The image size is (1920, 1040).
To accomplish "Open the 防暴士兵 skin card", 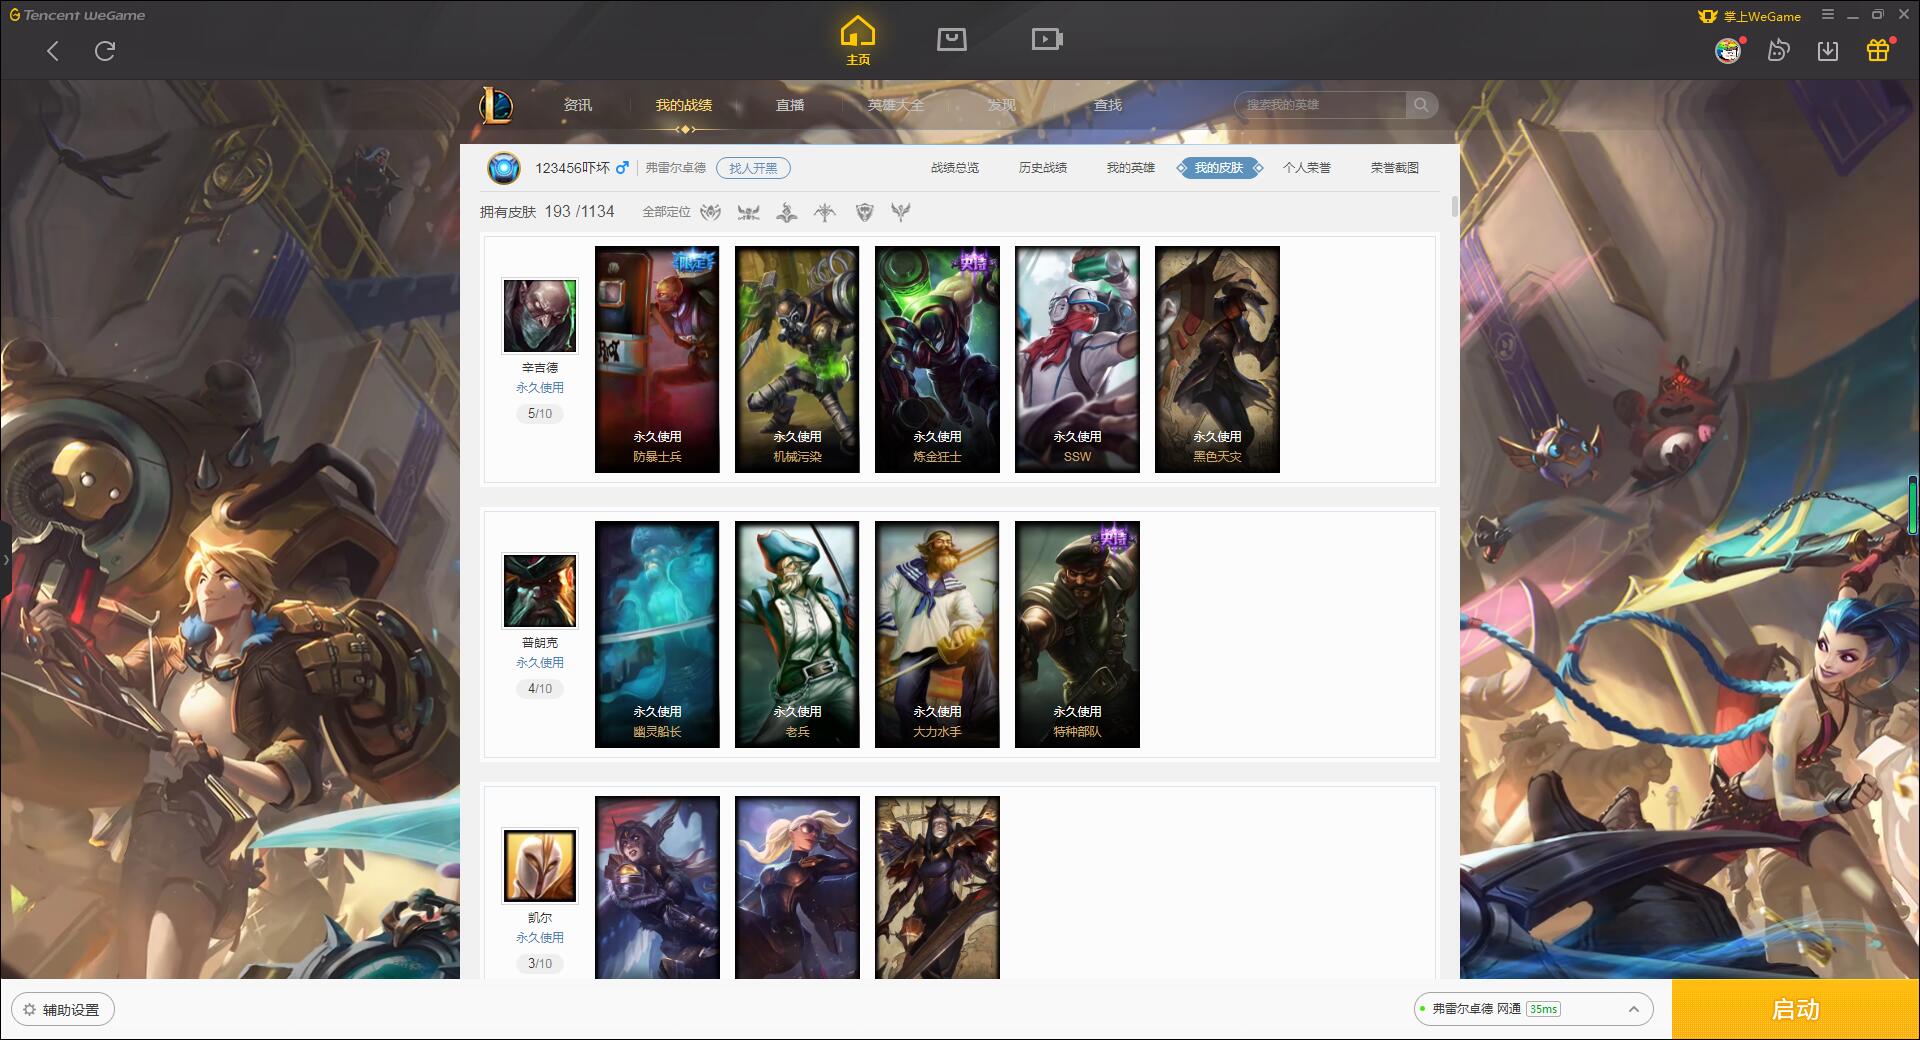I will [657, 359].
